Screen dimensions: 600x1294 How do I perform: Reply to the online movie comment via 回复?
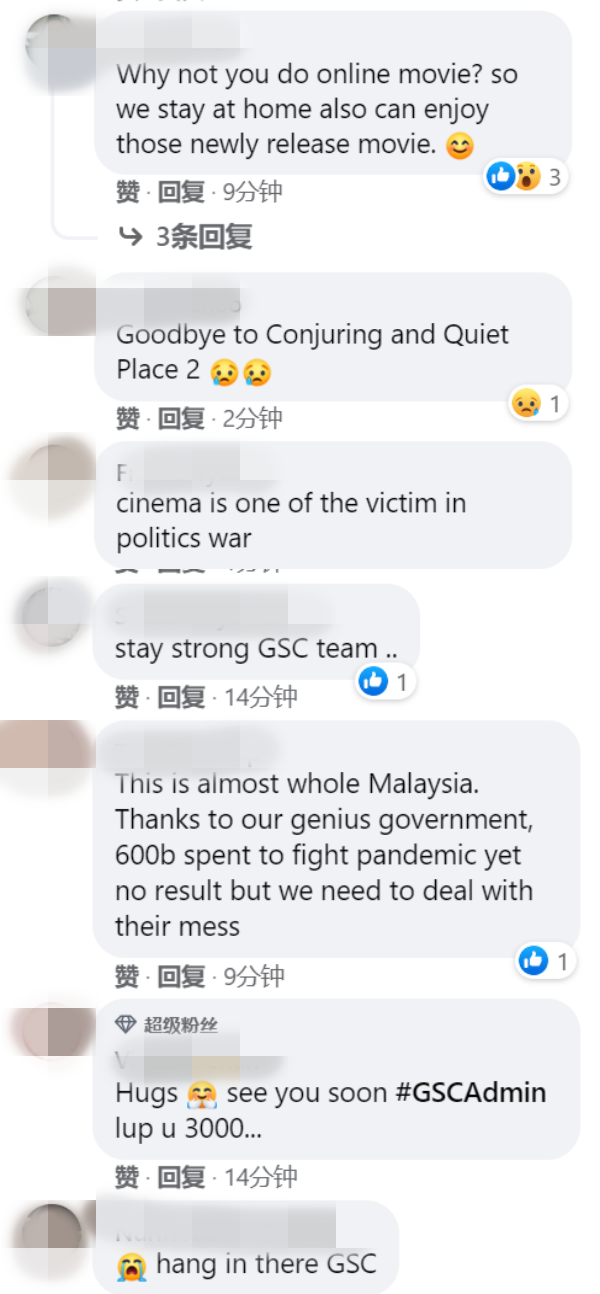click(x=181, y=191)
